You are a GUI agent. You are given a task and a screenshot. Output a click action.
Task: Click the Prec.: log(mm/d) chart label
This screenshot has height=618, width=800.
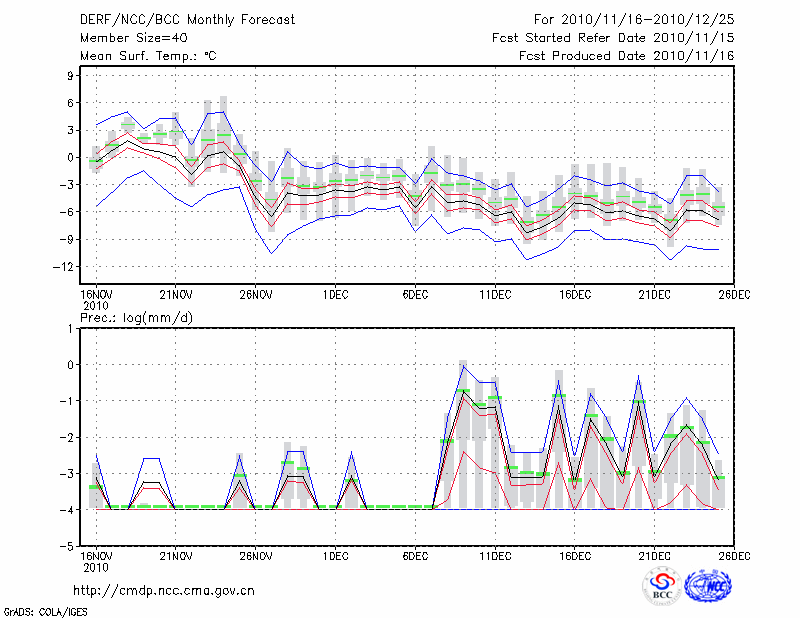(x=136, y=318)
